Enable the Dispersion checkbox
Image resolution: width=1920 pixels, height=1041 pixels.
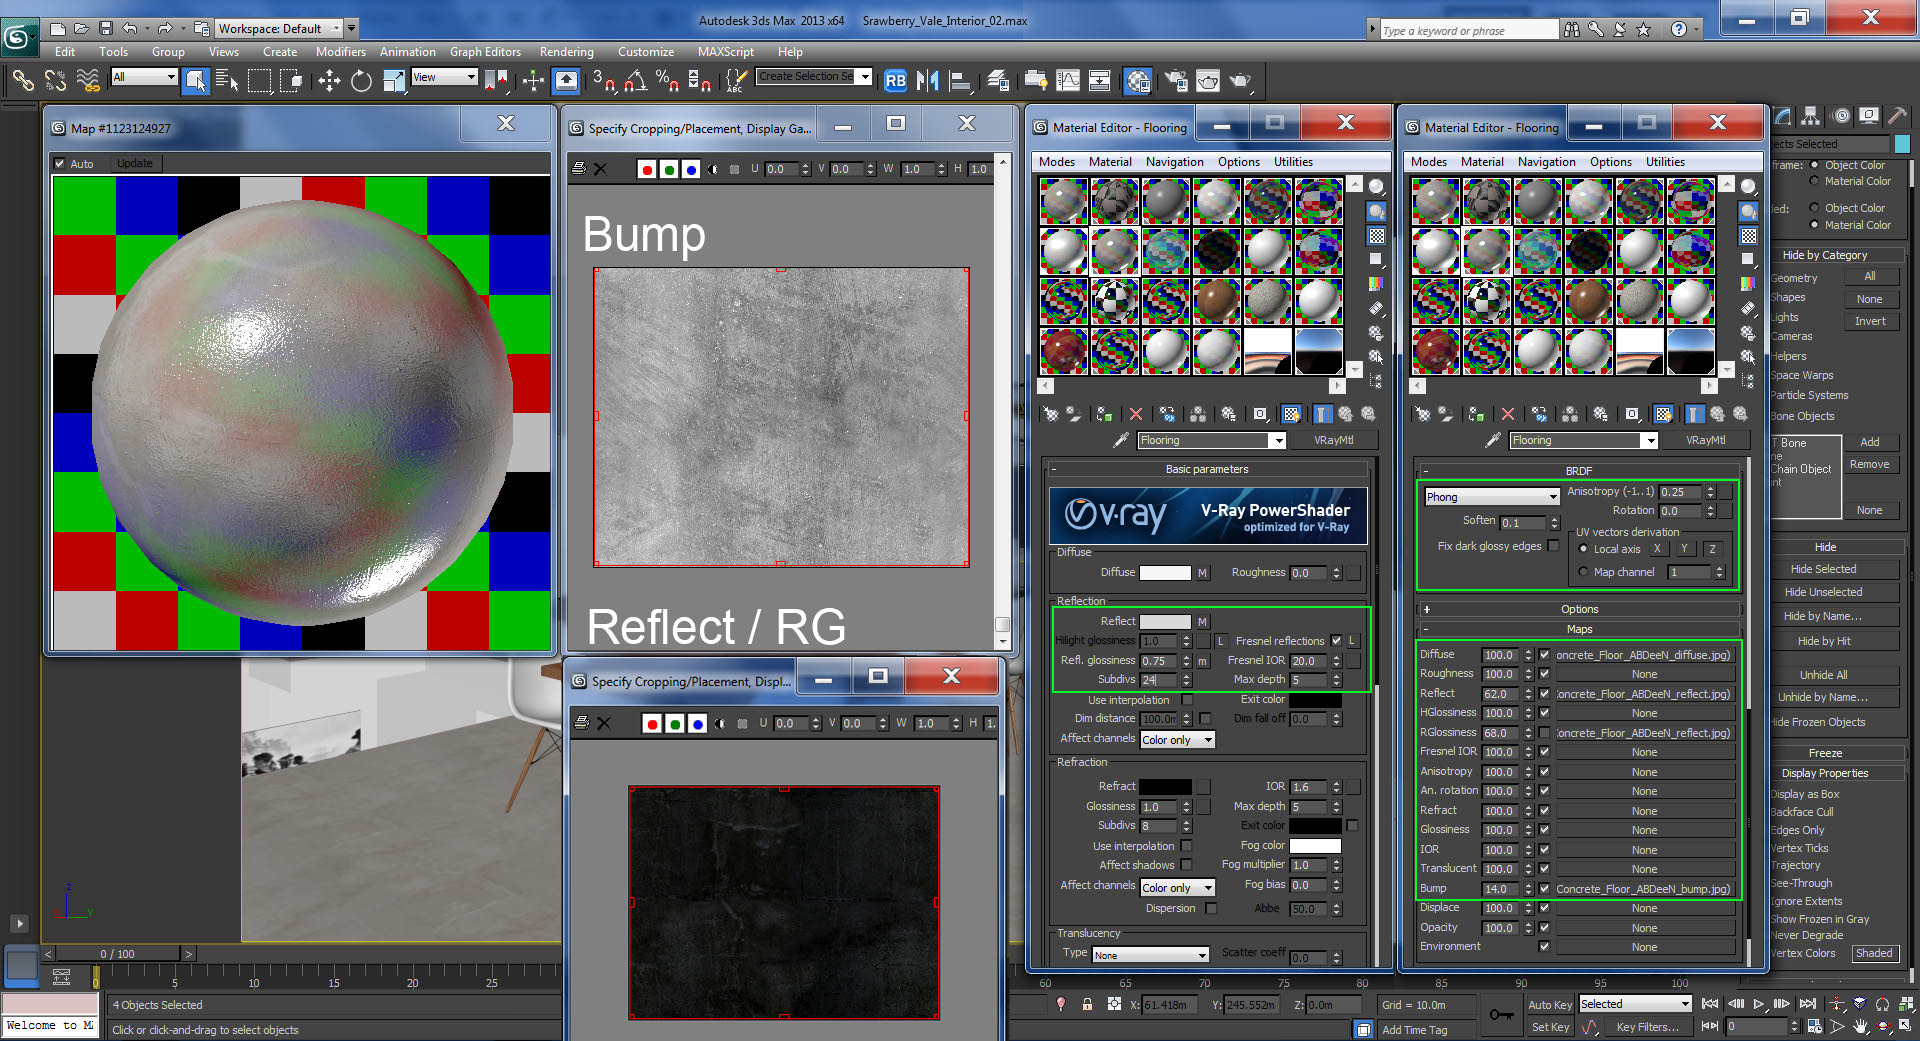(x=1211, y=909)
